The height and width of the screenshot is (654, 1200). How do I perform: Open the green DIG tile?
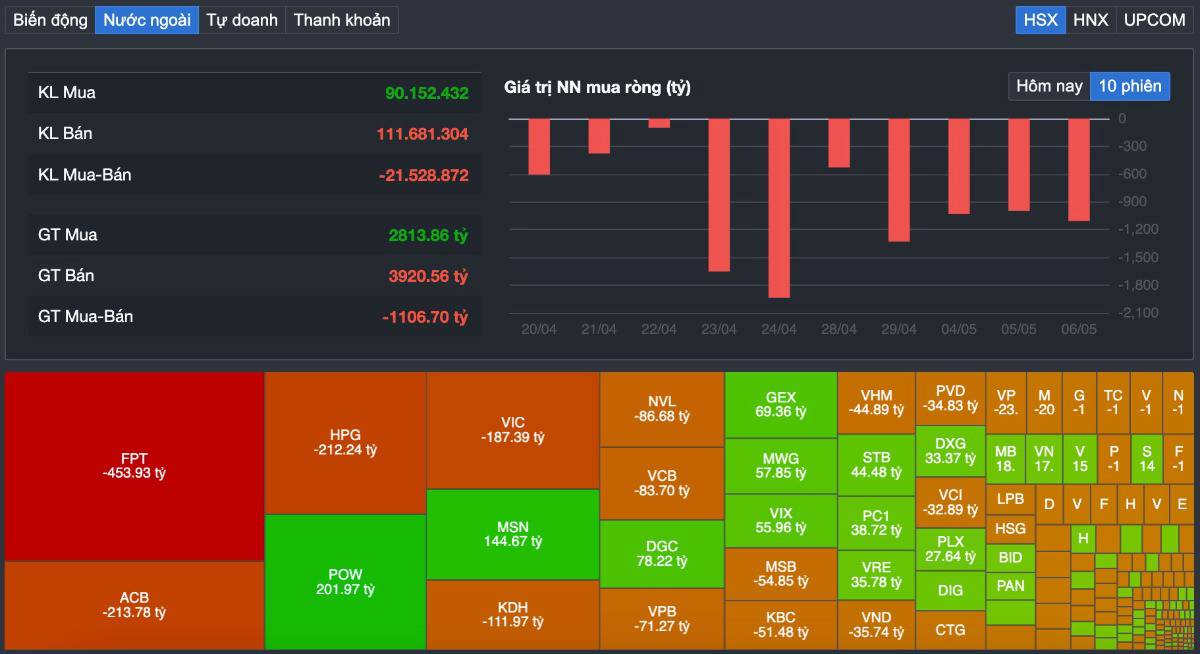pyautogui.click(x=950, y=591)
